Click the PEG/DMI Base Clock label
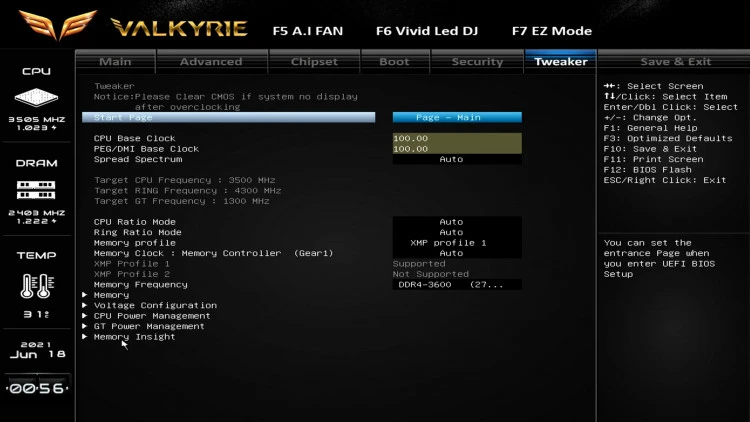Image resolution: width=750 pixels, height=422 pixels. pyautogui.click(x=146, y=149)
